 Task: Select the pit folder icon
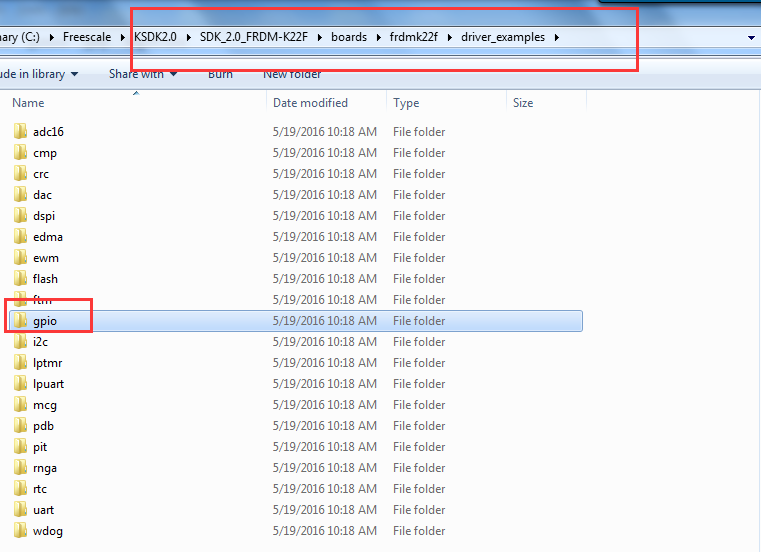(x=20, y=447)
